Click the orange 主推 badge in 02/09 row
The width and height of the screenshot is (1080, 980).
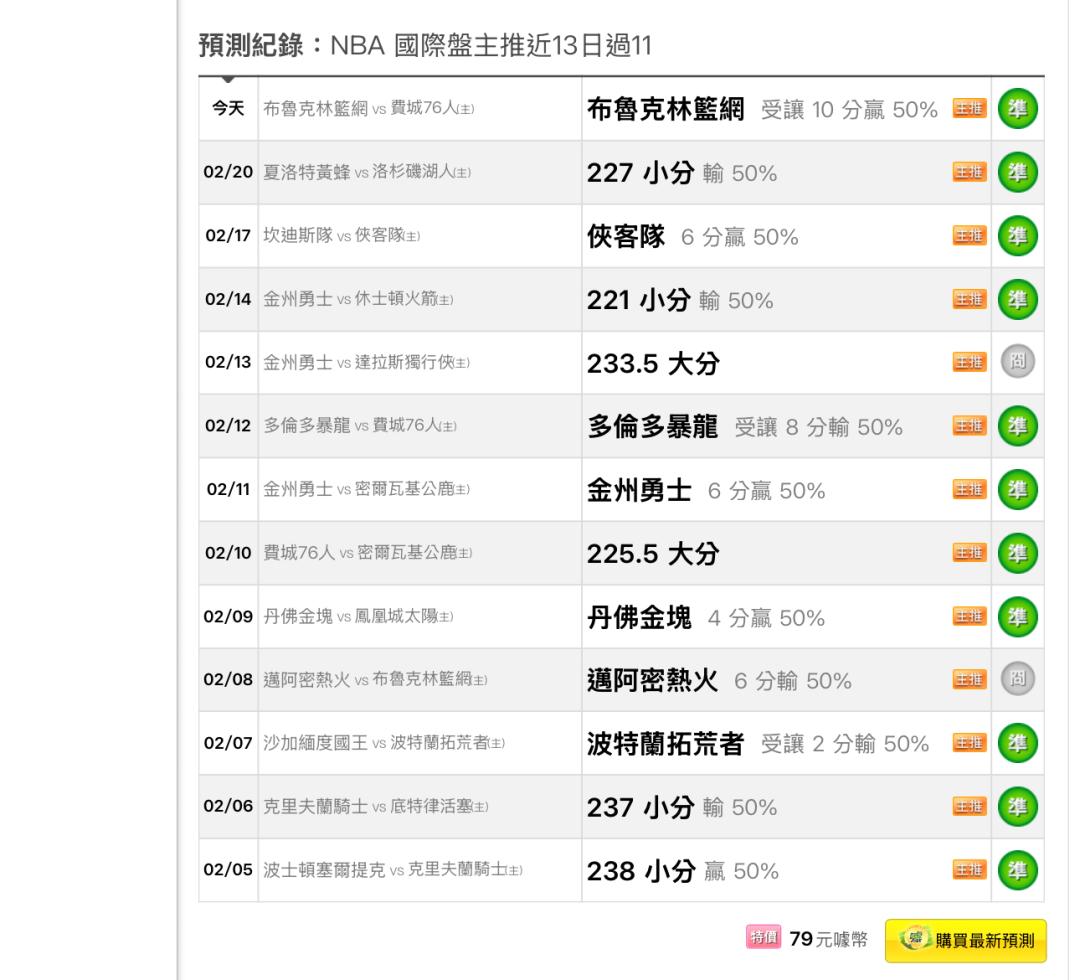pos(970,616)
